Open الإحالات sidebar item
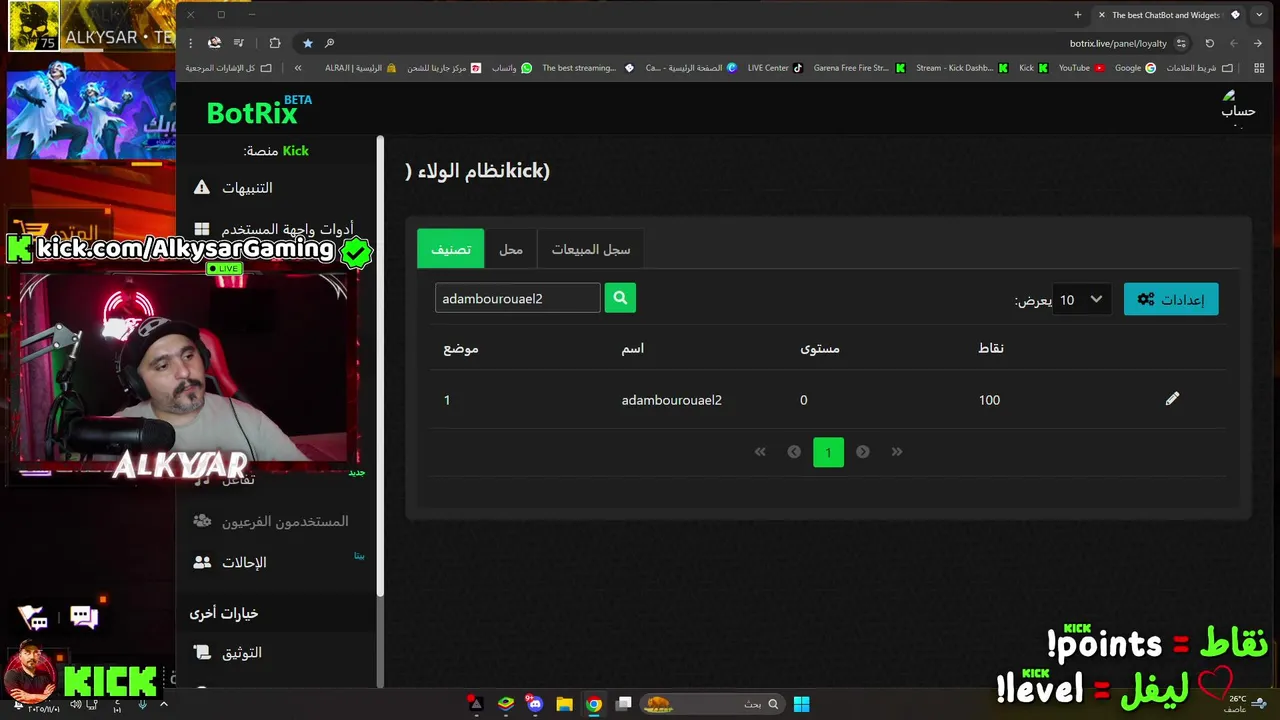The image size is (1280, 720). coord(244,562)
